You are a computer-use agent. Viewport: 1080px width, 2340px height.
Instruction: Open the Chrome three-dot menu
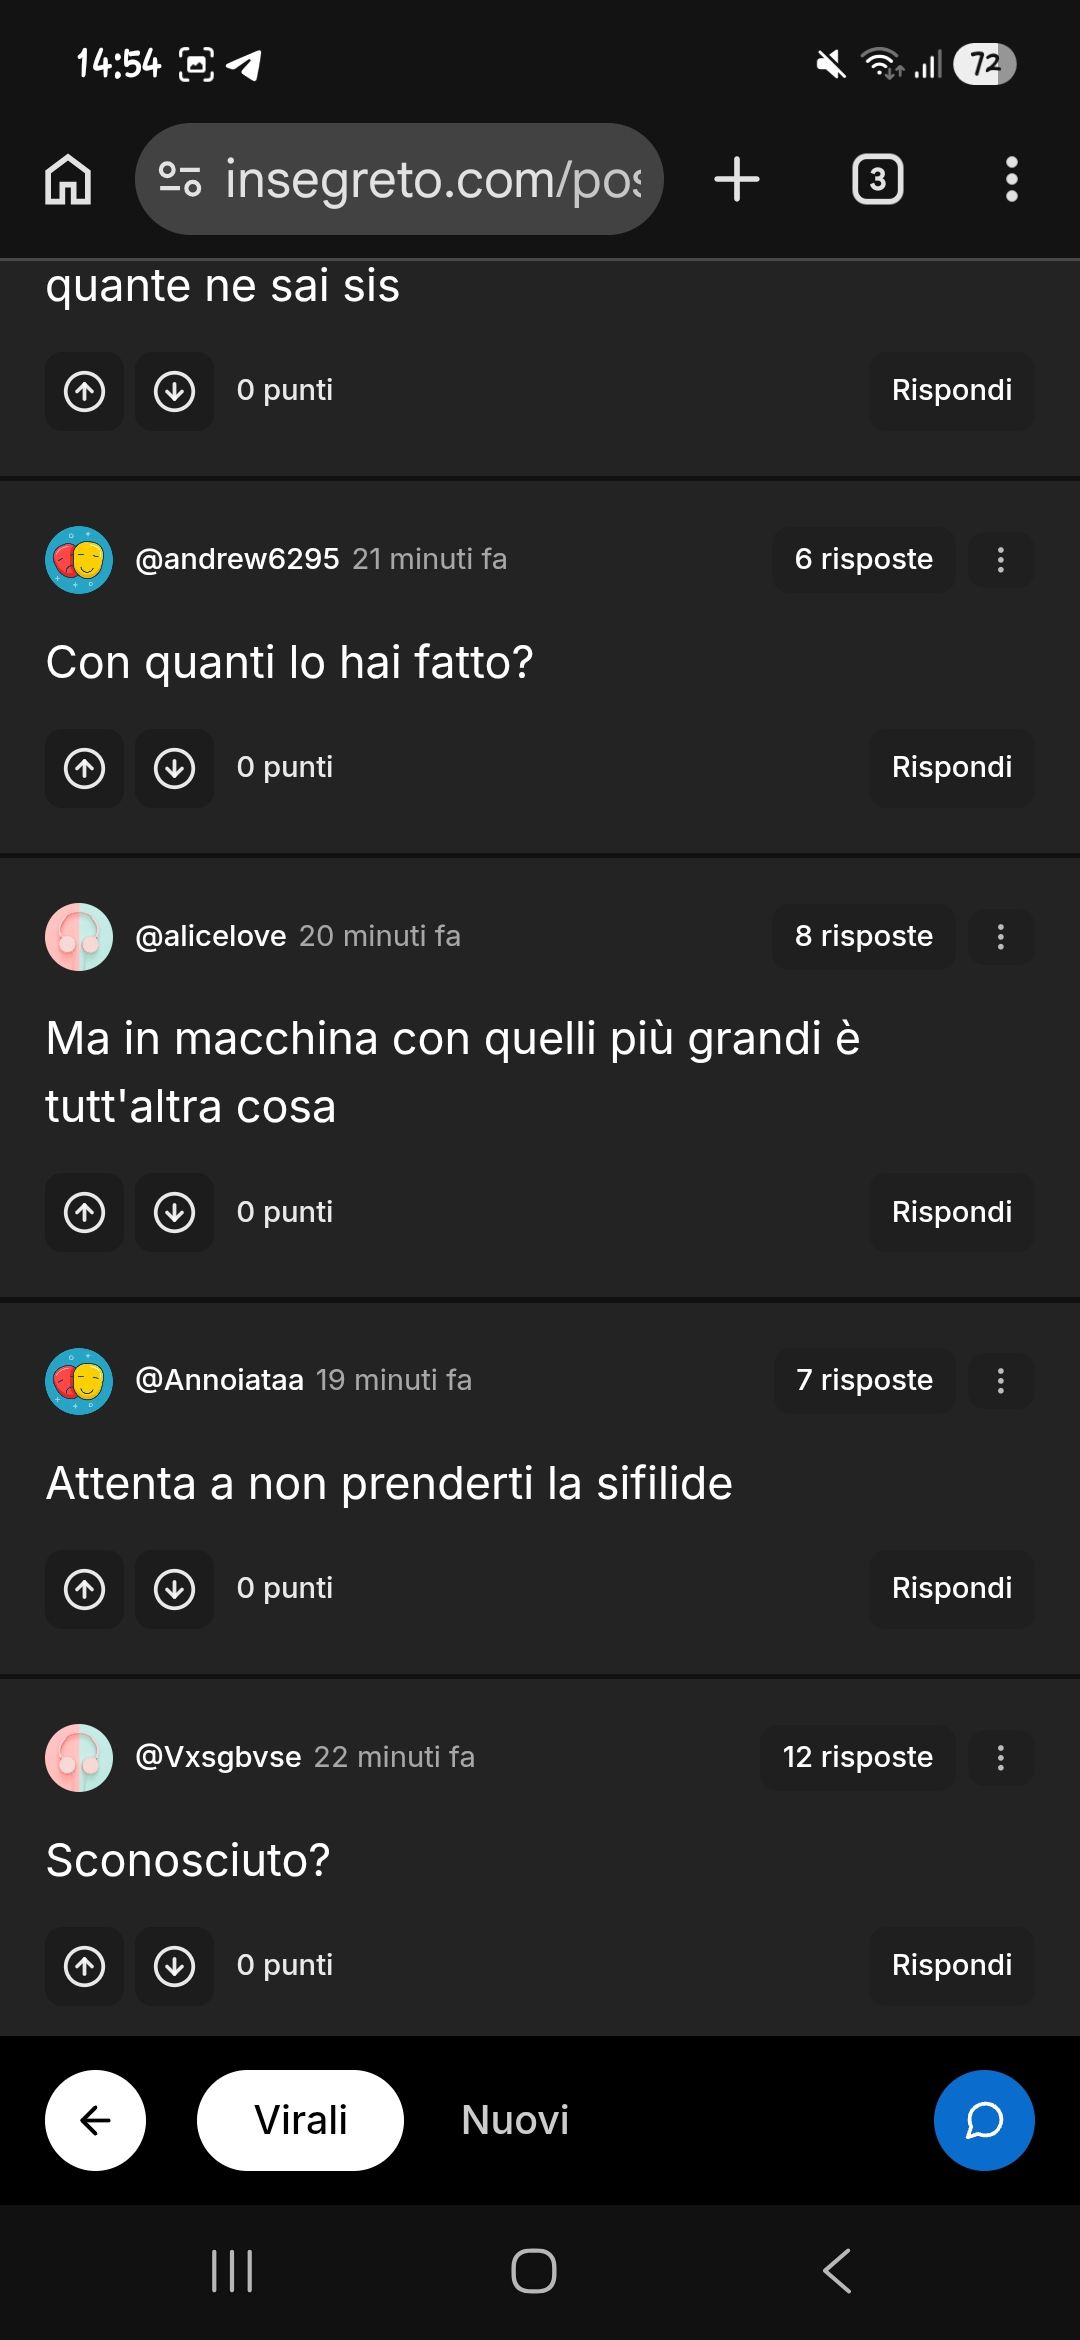(1011, 180)
